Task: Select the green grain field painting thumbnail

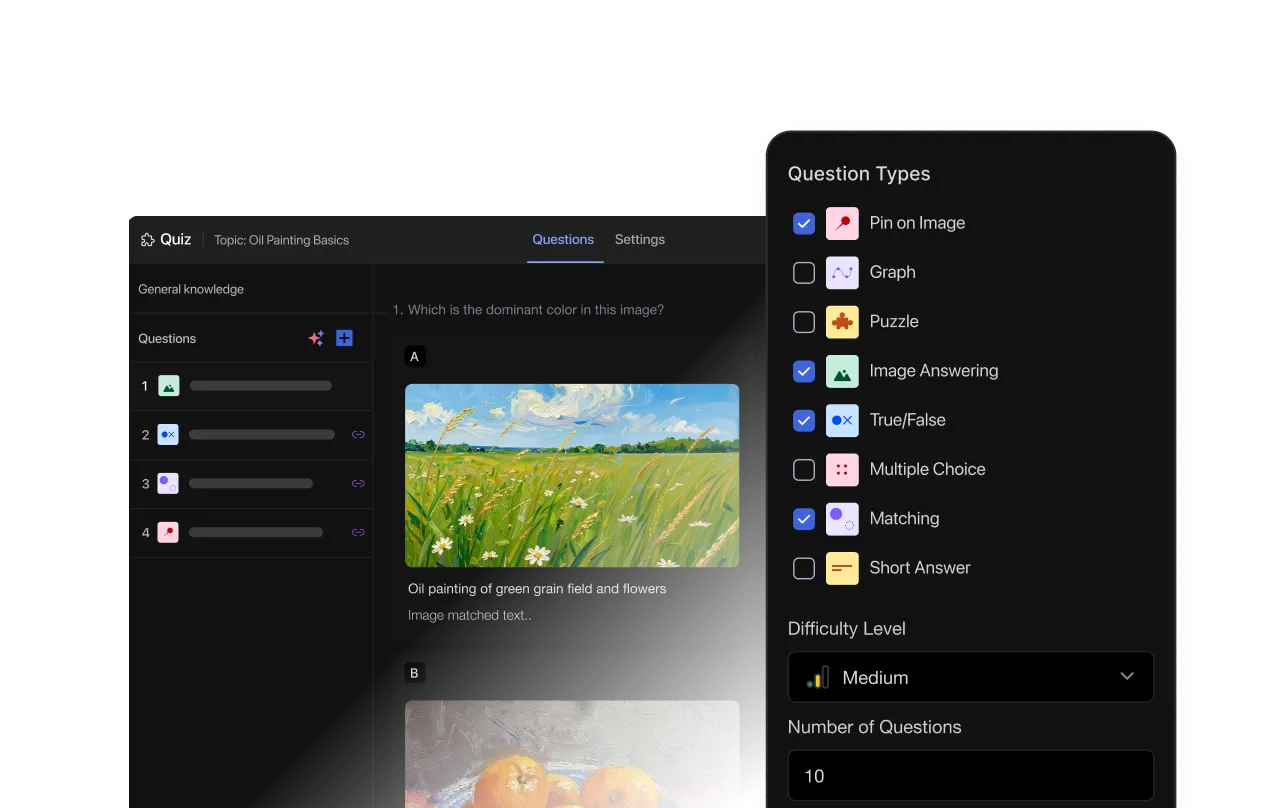Action: 572,476
